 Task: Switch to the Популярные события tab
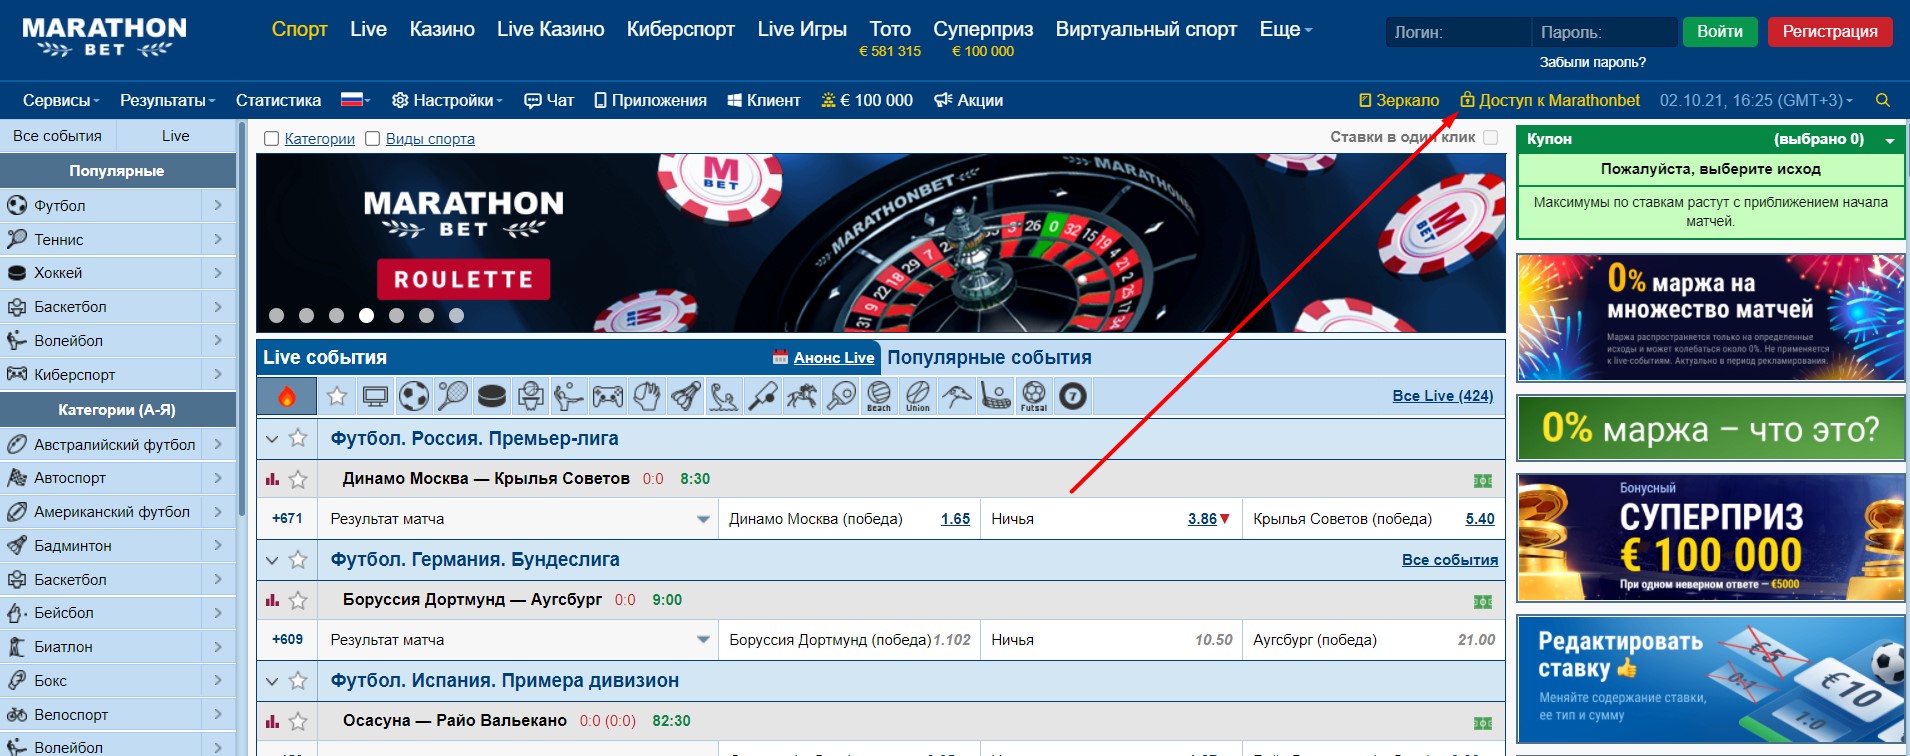click(989, 357)
